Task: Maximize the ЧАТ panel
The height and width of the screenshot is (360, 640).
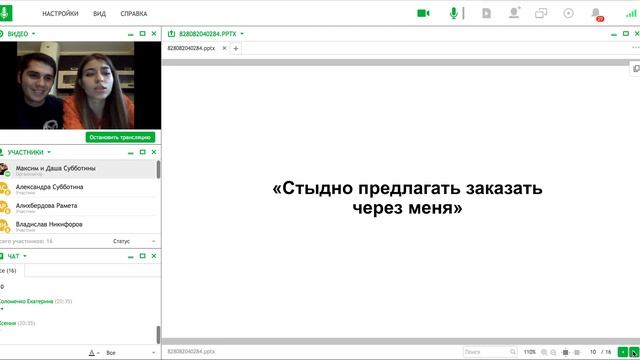Action: 142,256
